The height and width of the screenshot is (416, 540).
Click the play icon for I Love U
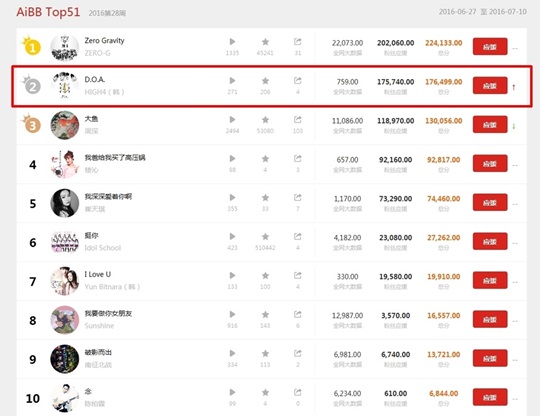(232, 275)
